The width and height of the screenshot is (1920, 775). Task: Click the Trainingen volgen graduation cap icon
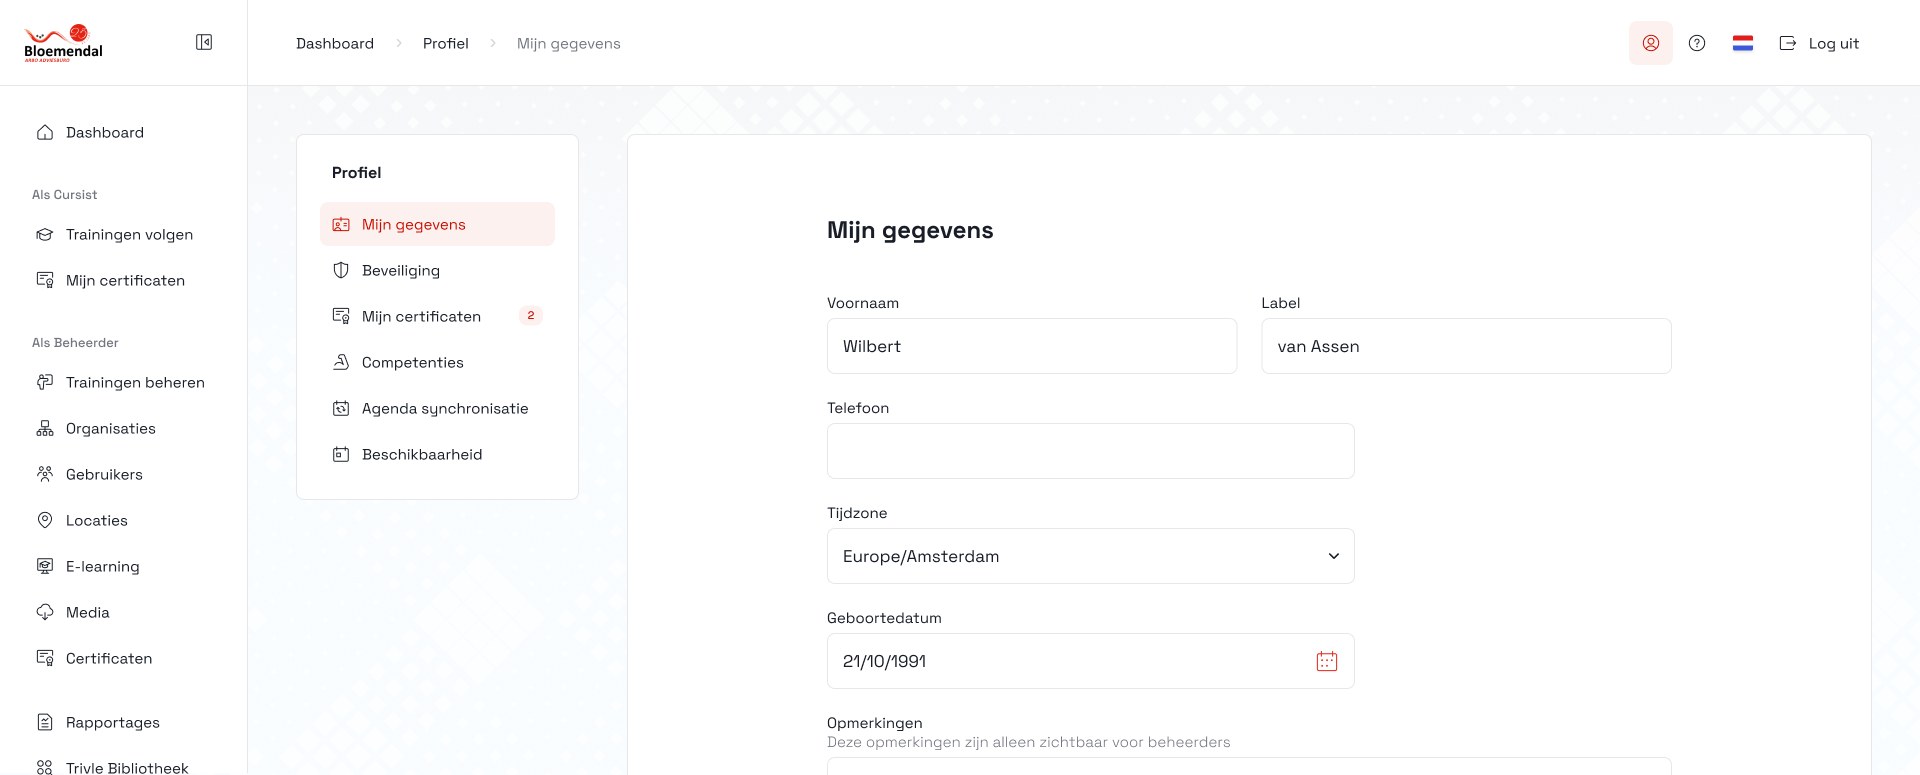(x=45, y=234)
